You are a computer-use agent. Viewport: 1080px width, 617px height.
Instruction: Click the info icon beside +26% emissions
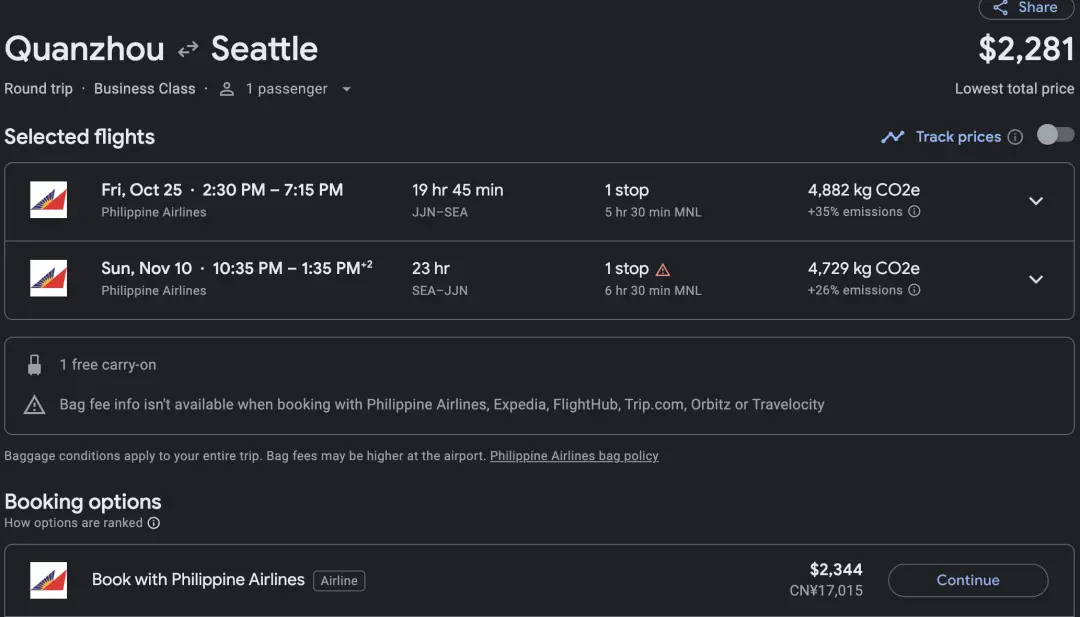(914, 291)
